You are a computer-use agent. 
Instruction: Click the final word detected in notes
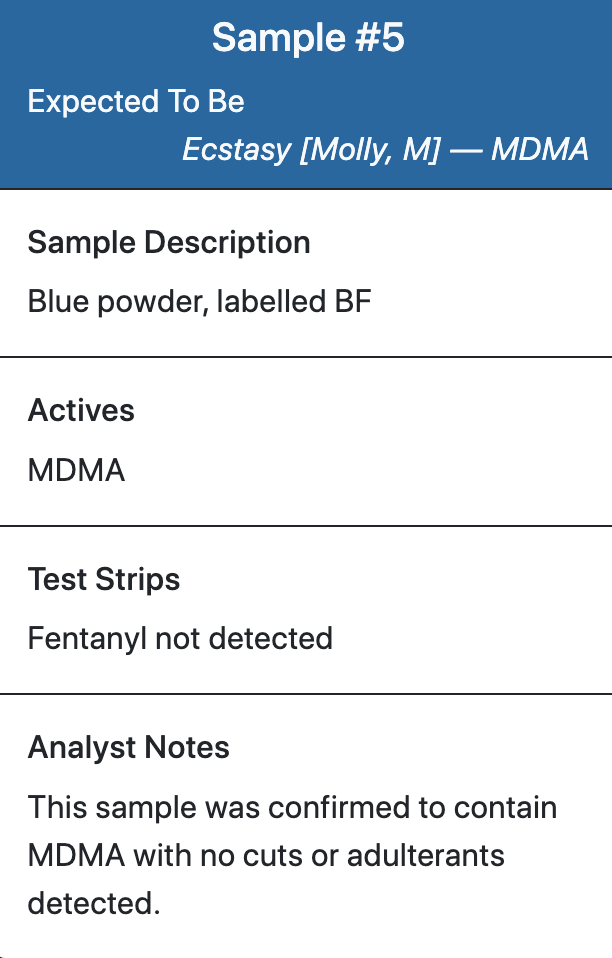(x=94, y=903)
